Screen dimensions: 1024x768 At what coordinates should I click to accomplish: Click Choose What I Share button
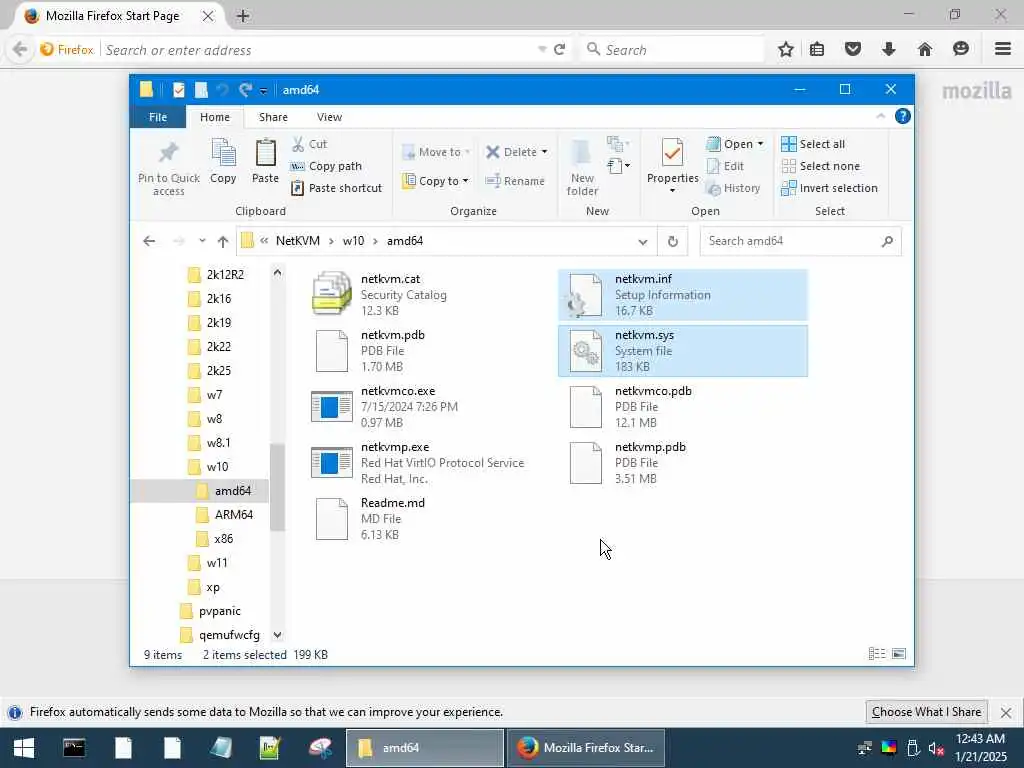[926, 712]
